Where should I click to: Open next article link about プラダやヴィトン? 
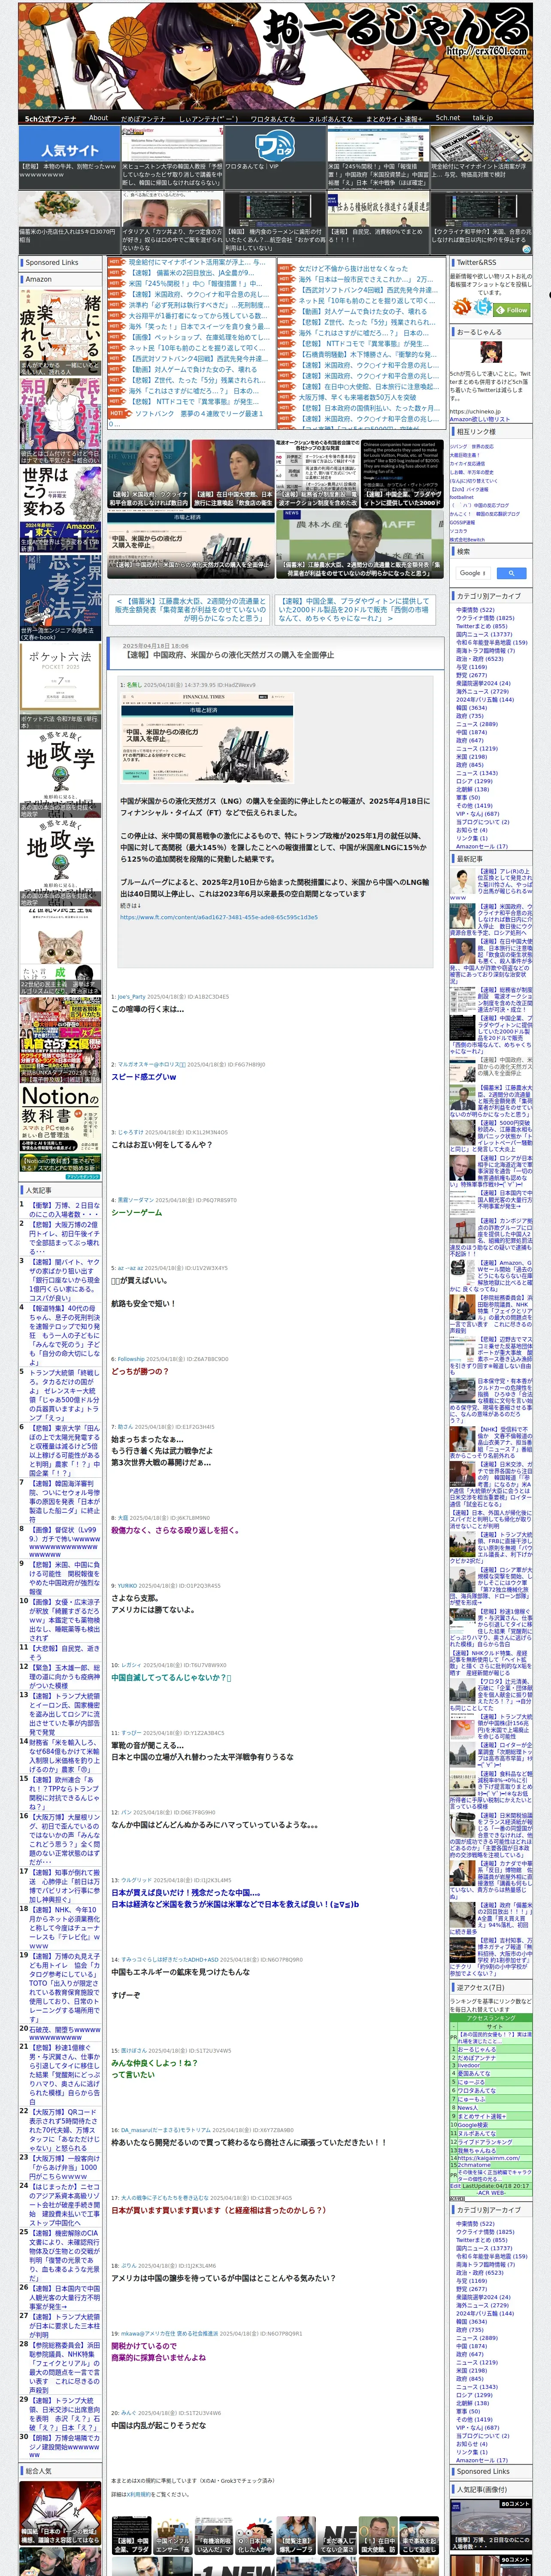click(355, 610)
